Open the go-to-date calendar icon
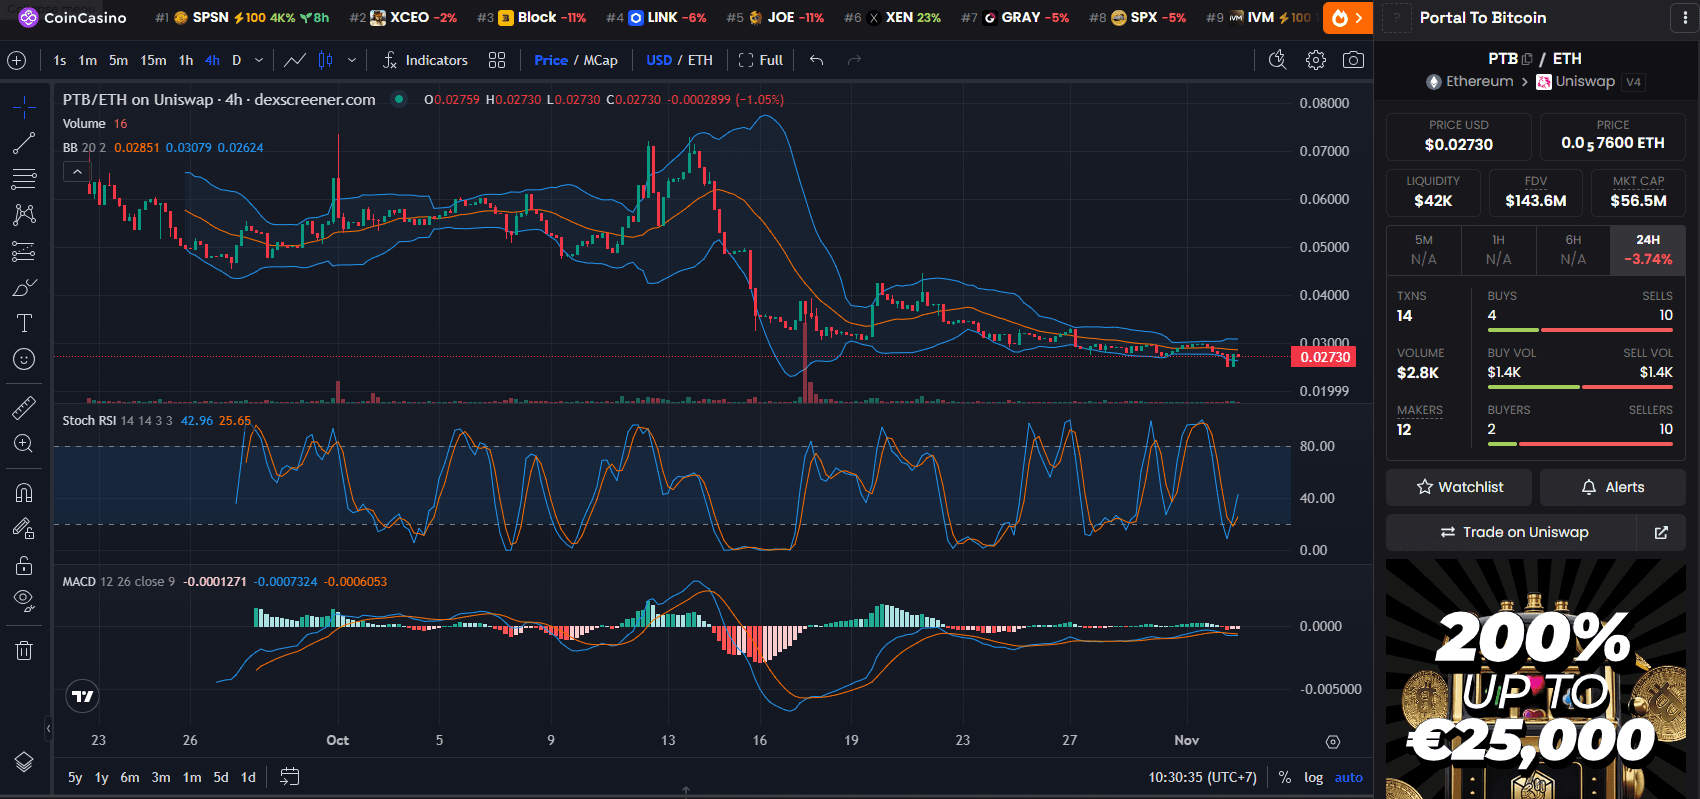 pos(290,777)
